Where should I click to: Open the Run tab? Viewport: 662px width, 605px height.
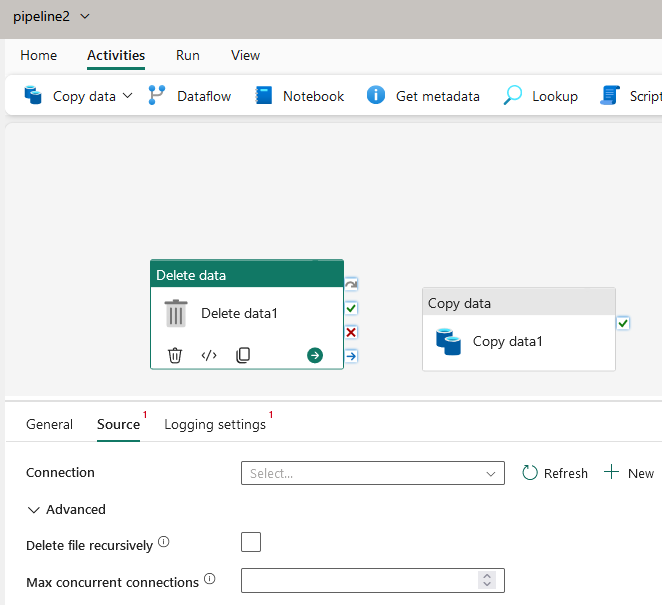(x=187, y=55)
